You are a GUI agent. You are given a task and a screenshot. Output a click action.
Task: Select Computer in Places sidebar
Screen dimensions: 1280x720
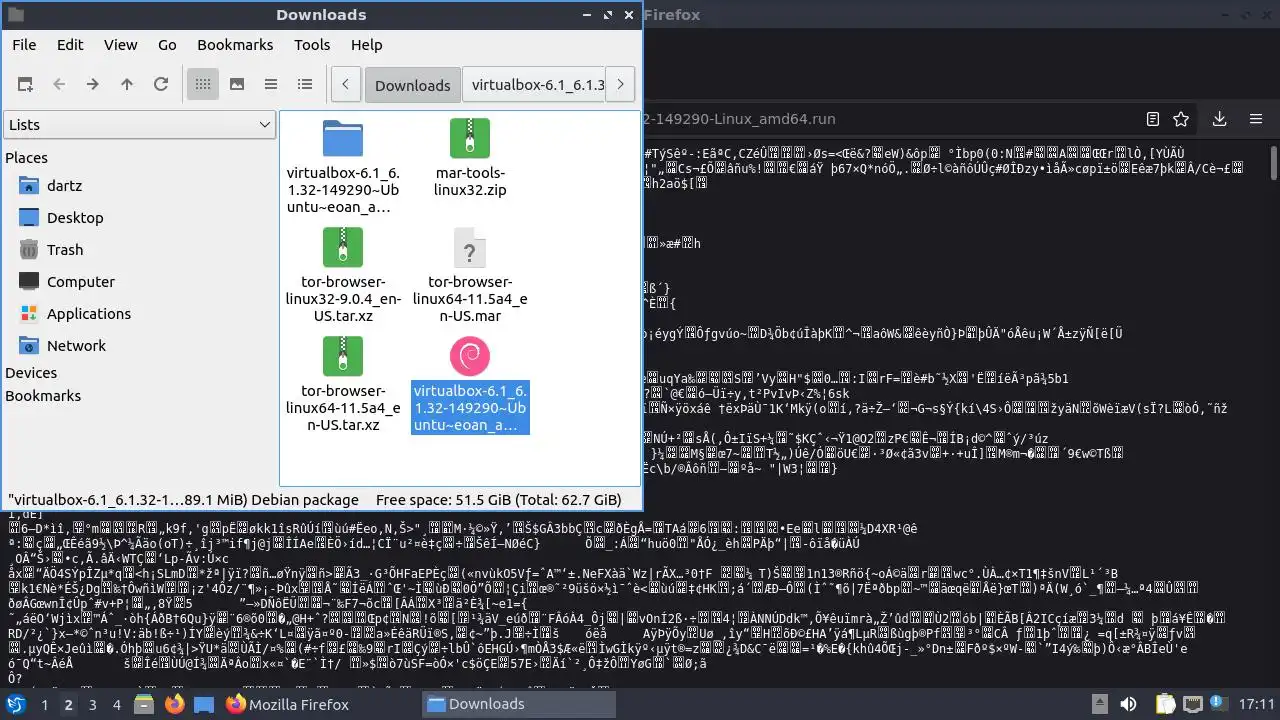point(80,282)
